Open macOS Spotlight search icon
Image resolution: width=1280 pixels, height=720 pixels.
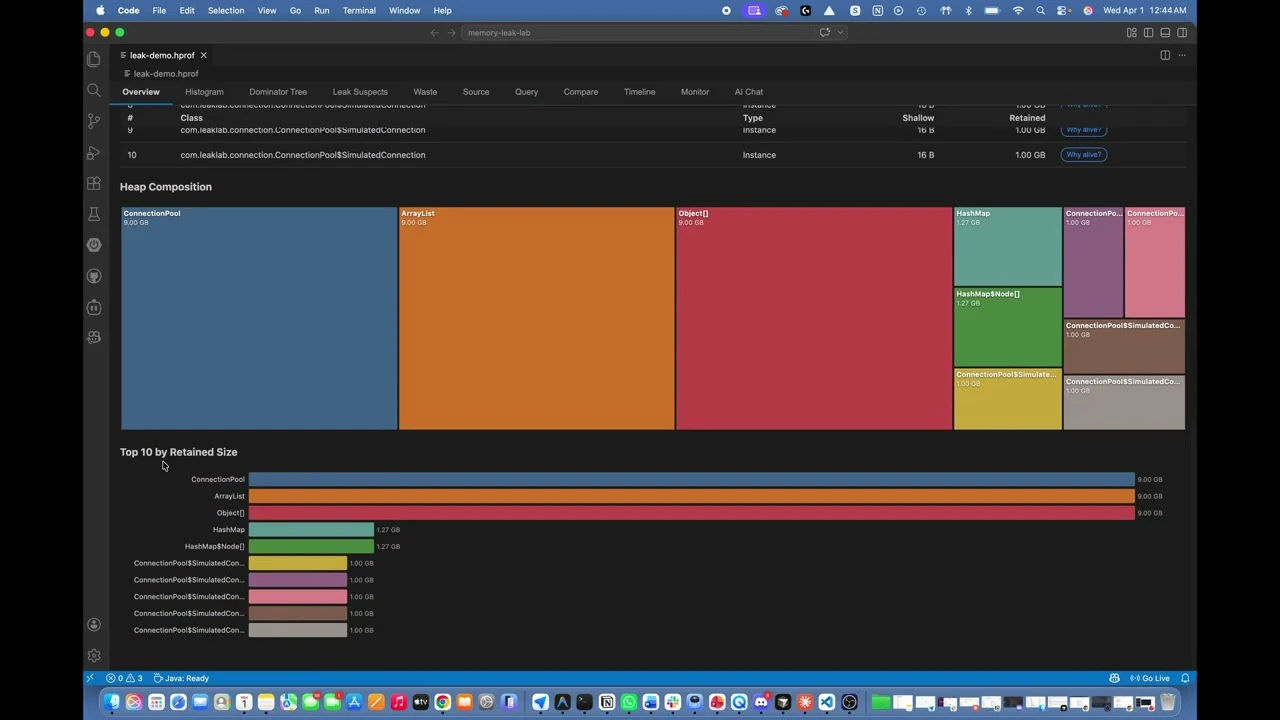[x=1041, y=10]
